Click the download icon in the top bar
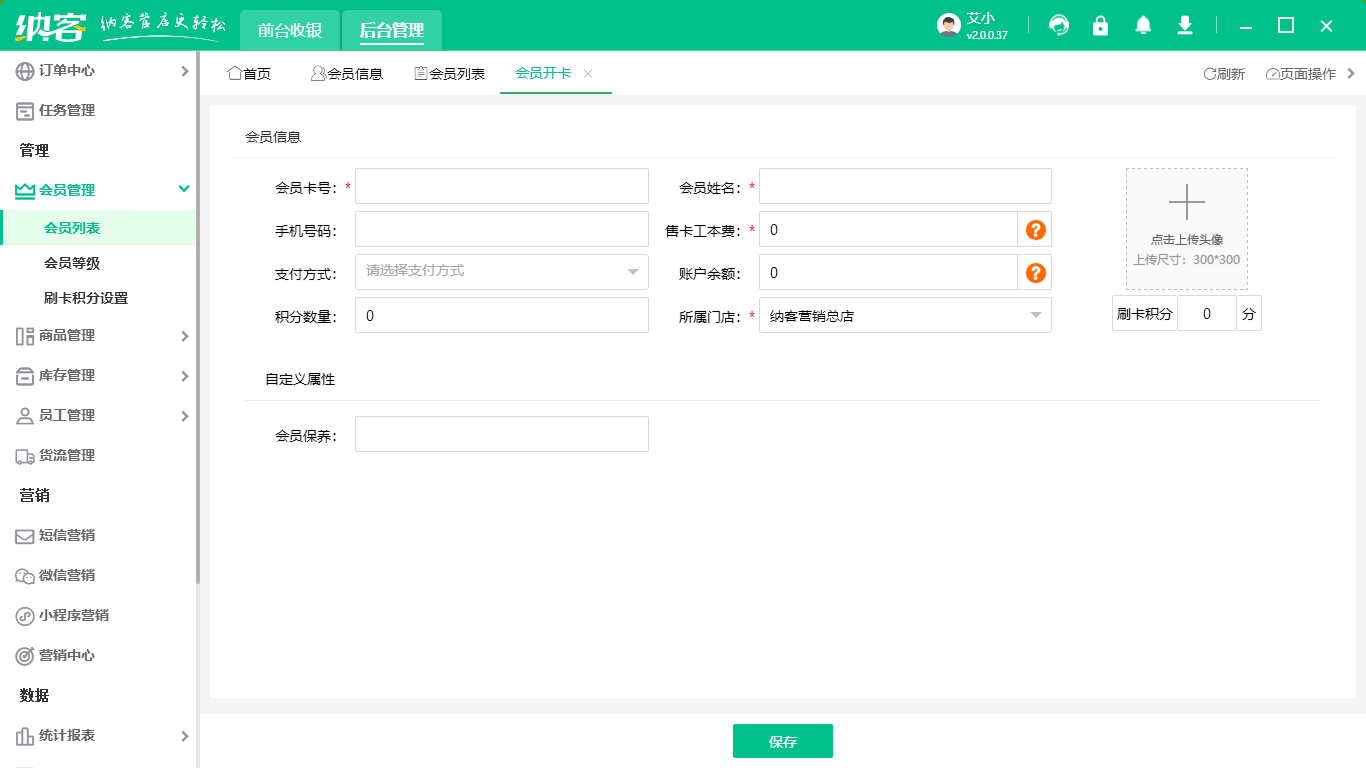 (1184, 25)
